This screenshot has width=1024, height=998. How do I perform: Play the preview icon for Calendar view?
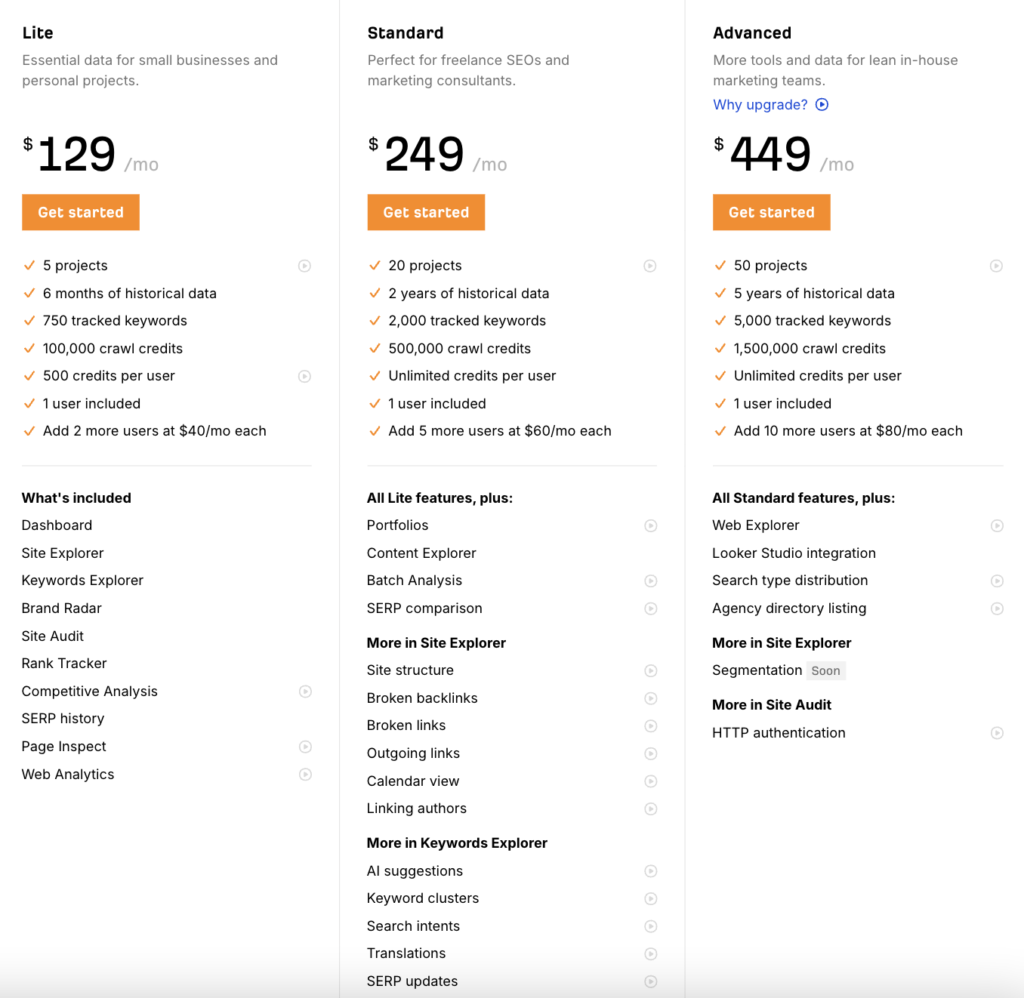(650, 781)
